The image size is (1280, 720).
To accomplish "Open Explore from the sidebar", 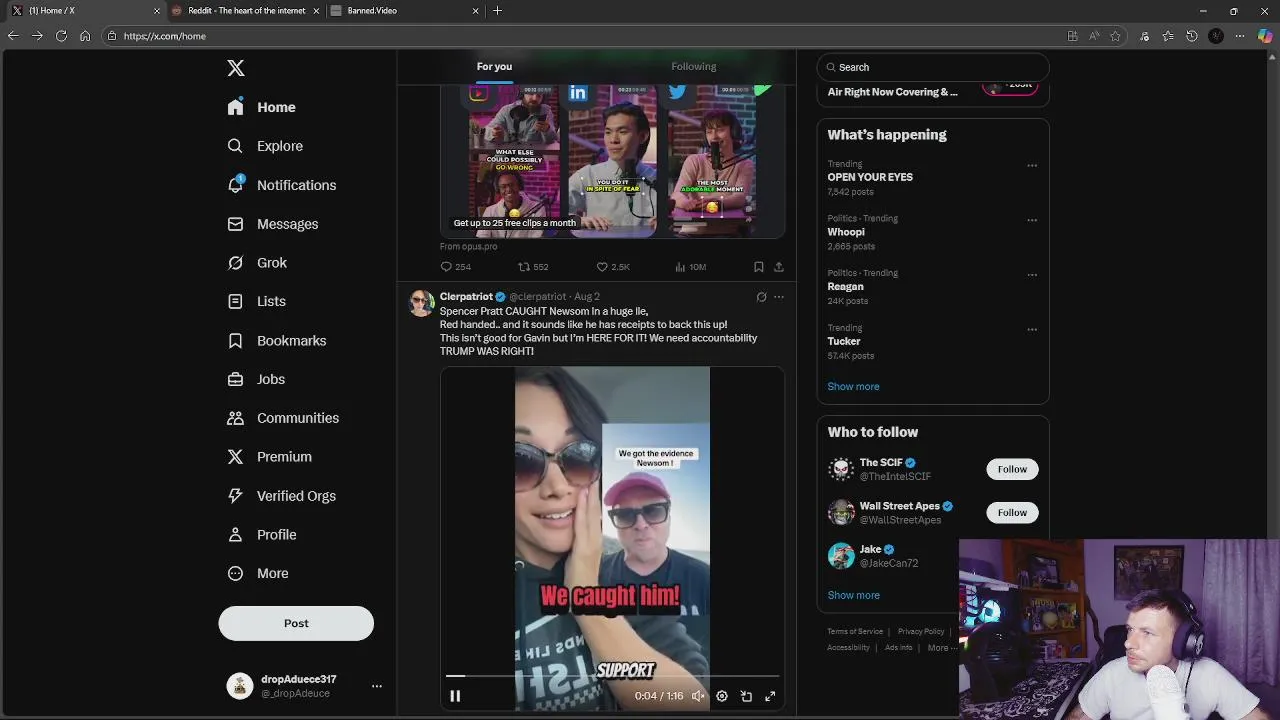I will click(x=264, y=146).
